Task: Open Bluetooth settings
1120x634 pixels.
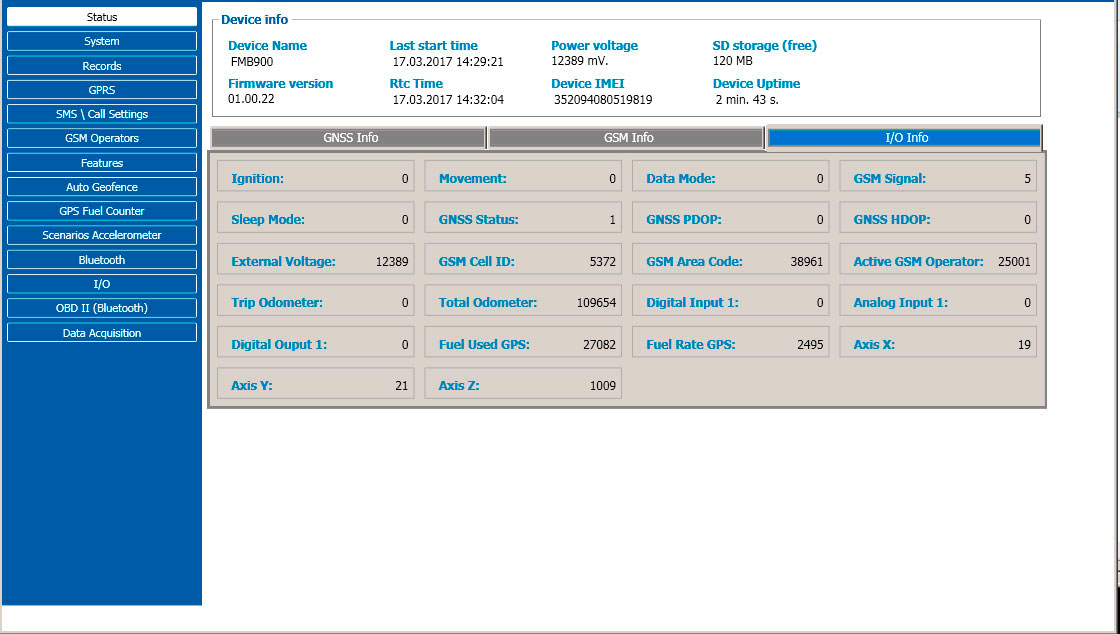Action: point(101,260)
